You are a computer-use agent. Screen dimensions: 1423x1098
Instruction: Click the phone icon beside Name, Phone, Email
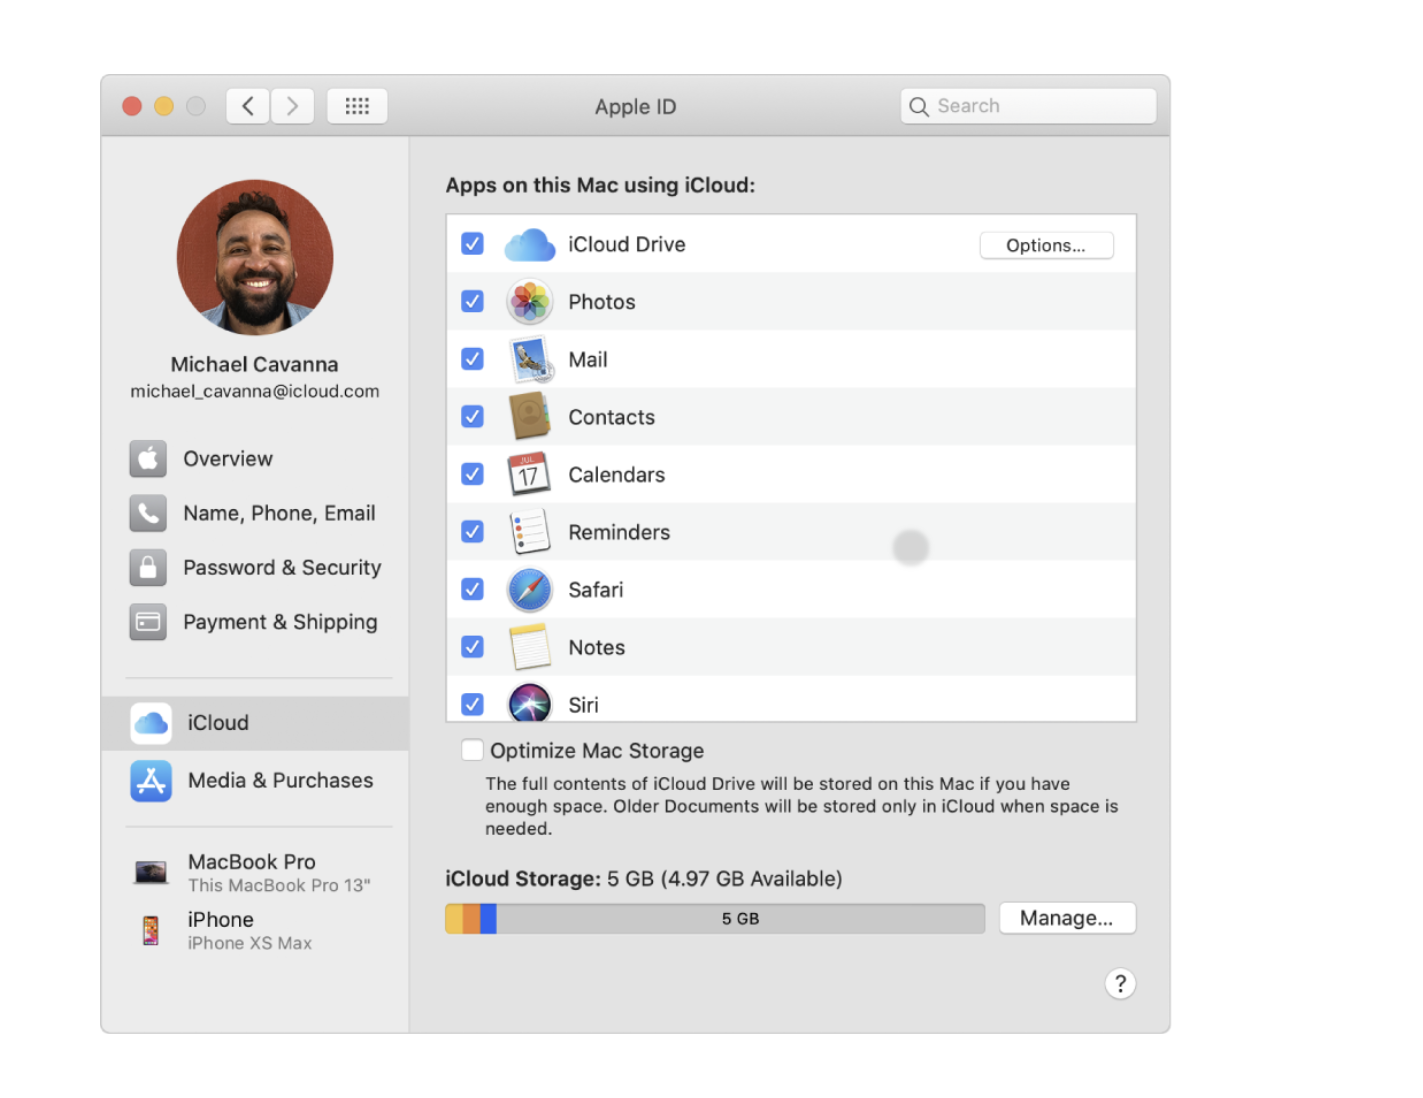click(x=148, y=513)
